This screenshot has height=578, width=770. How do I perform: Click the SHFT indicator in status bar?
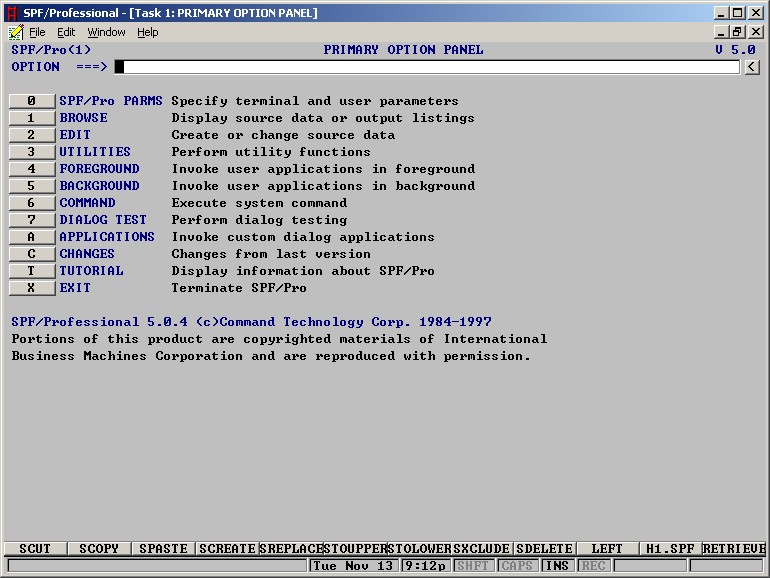click(473, 566)
